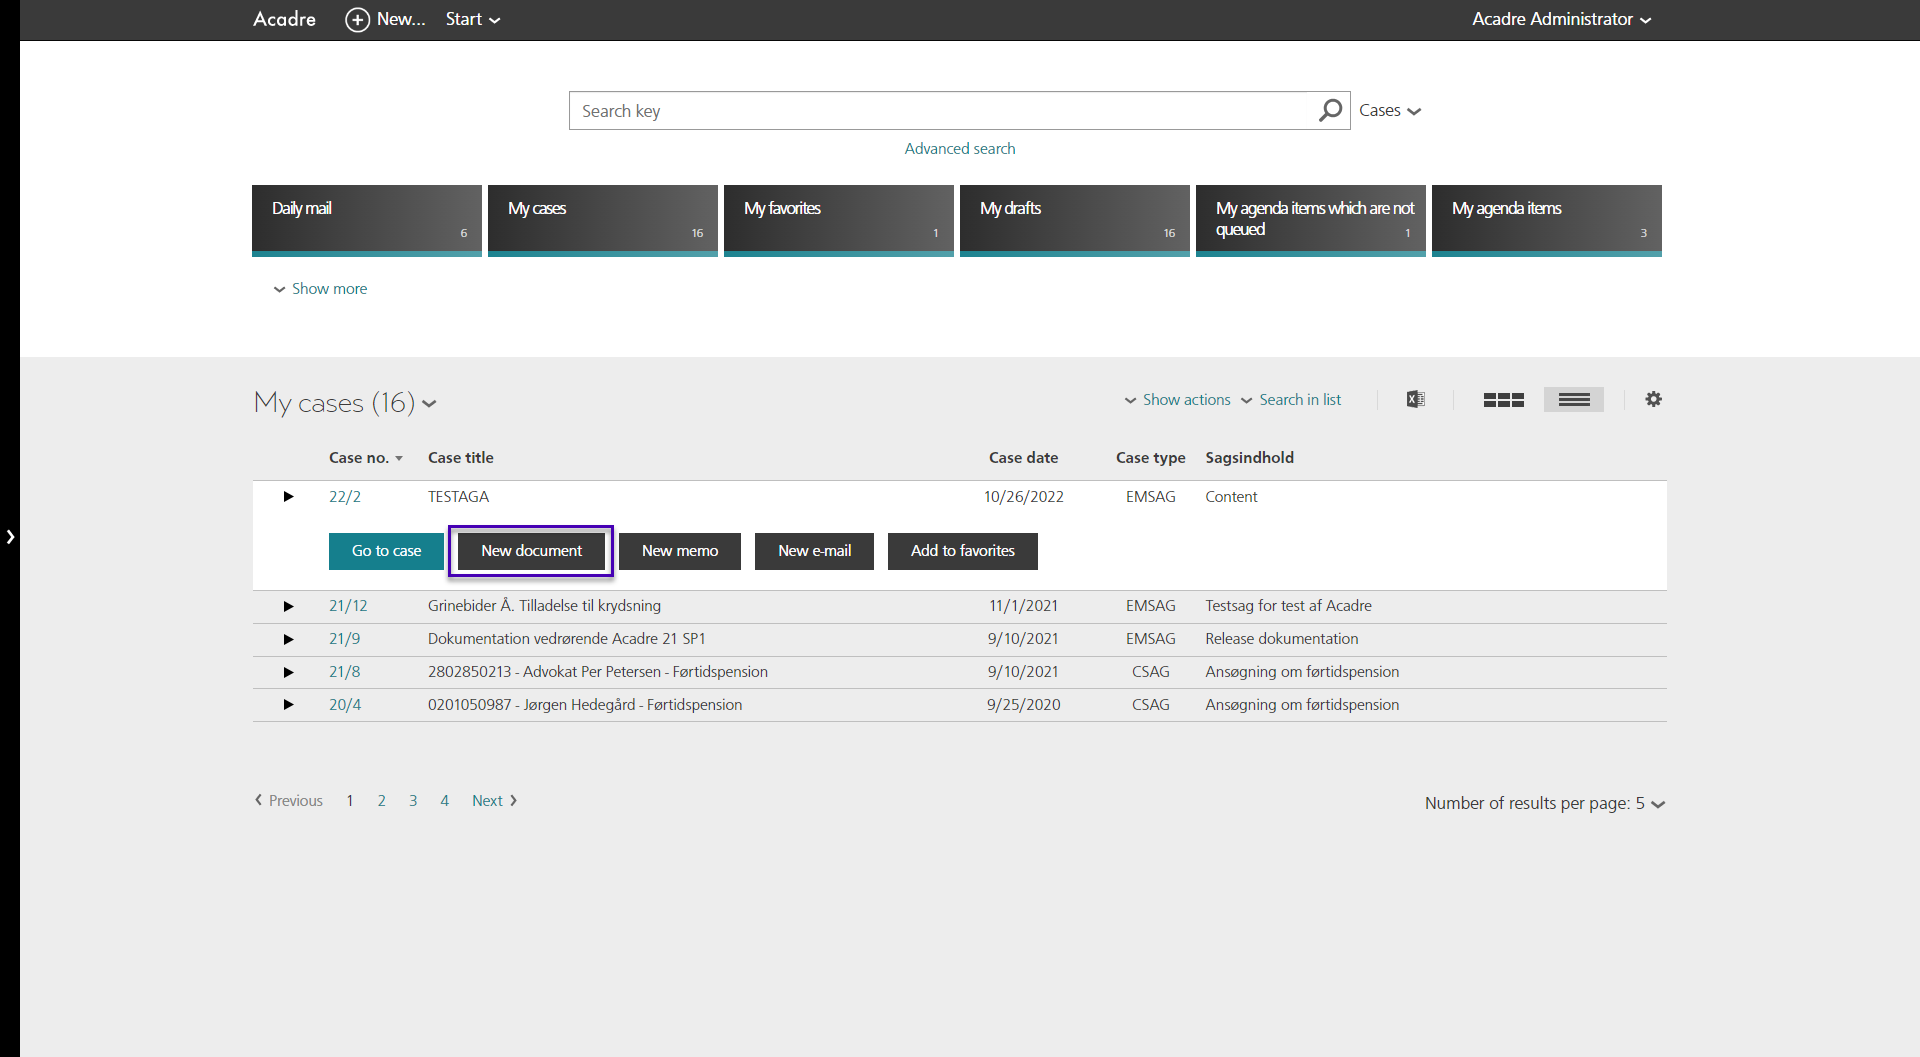Click the Go to case button
Screen dimensions: 1920x1057
[386, 551]
